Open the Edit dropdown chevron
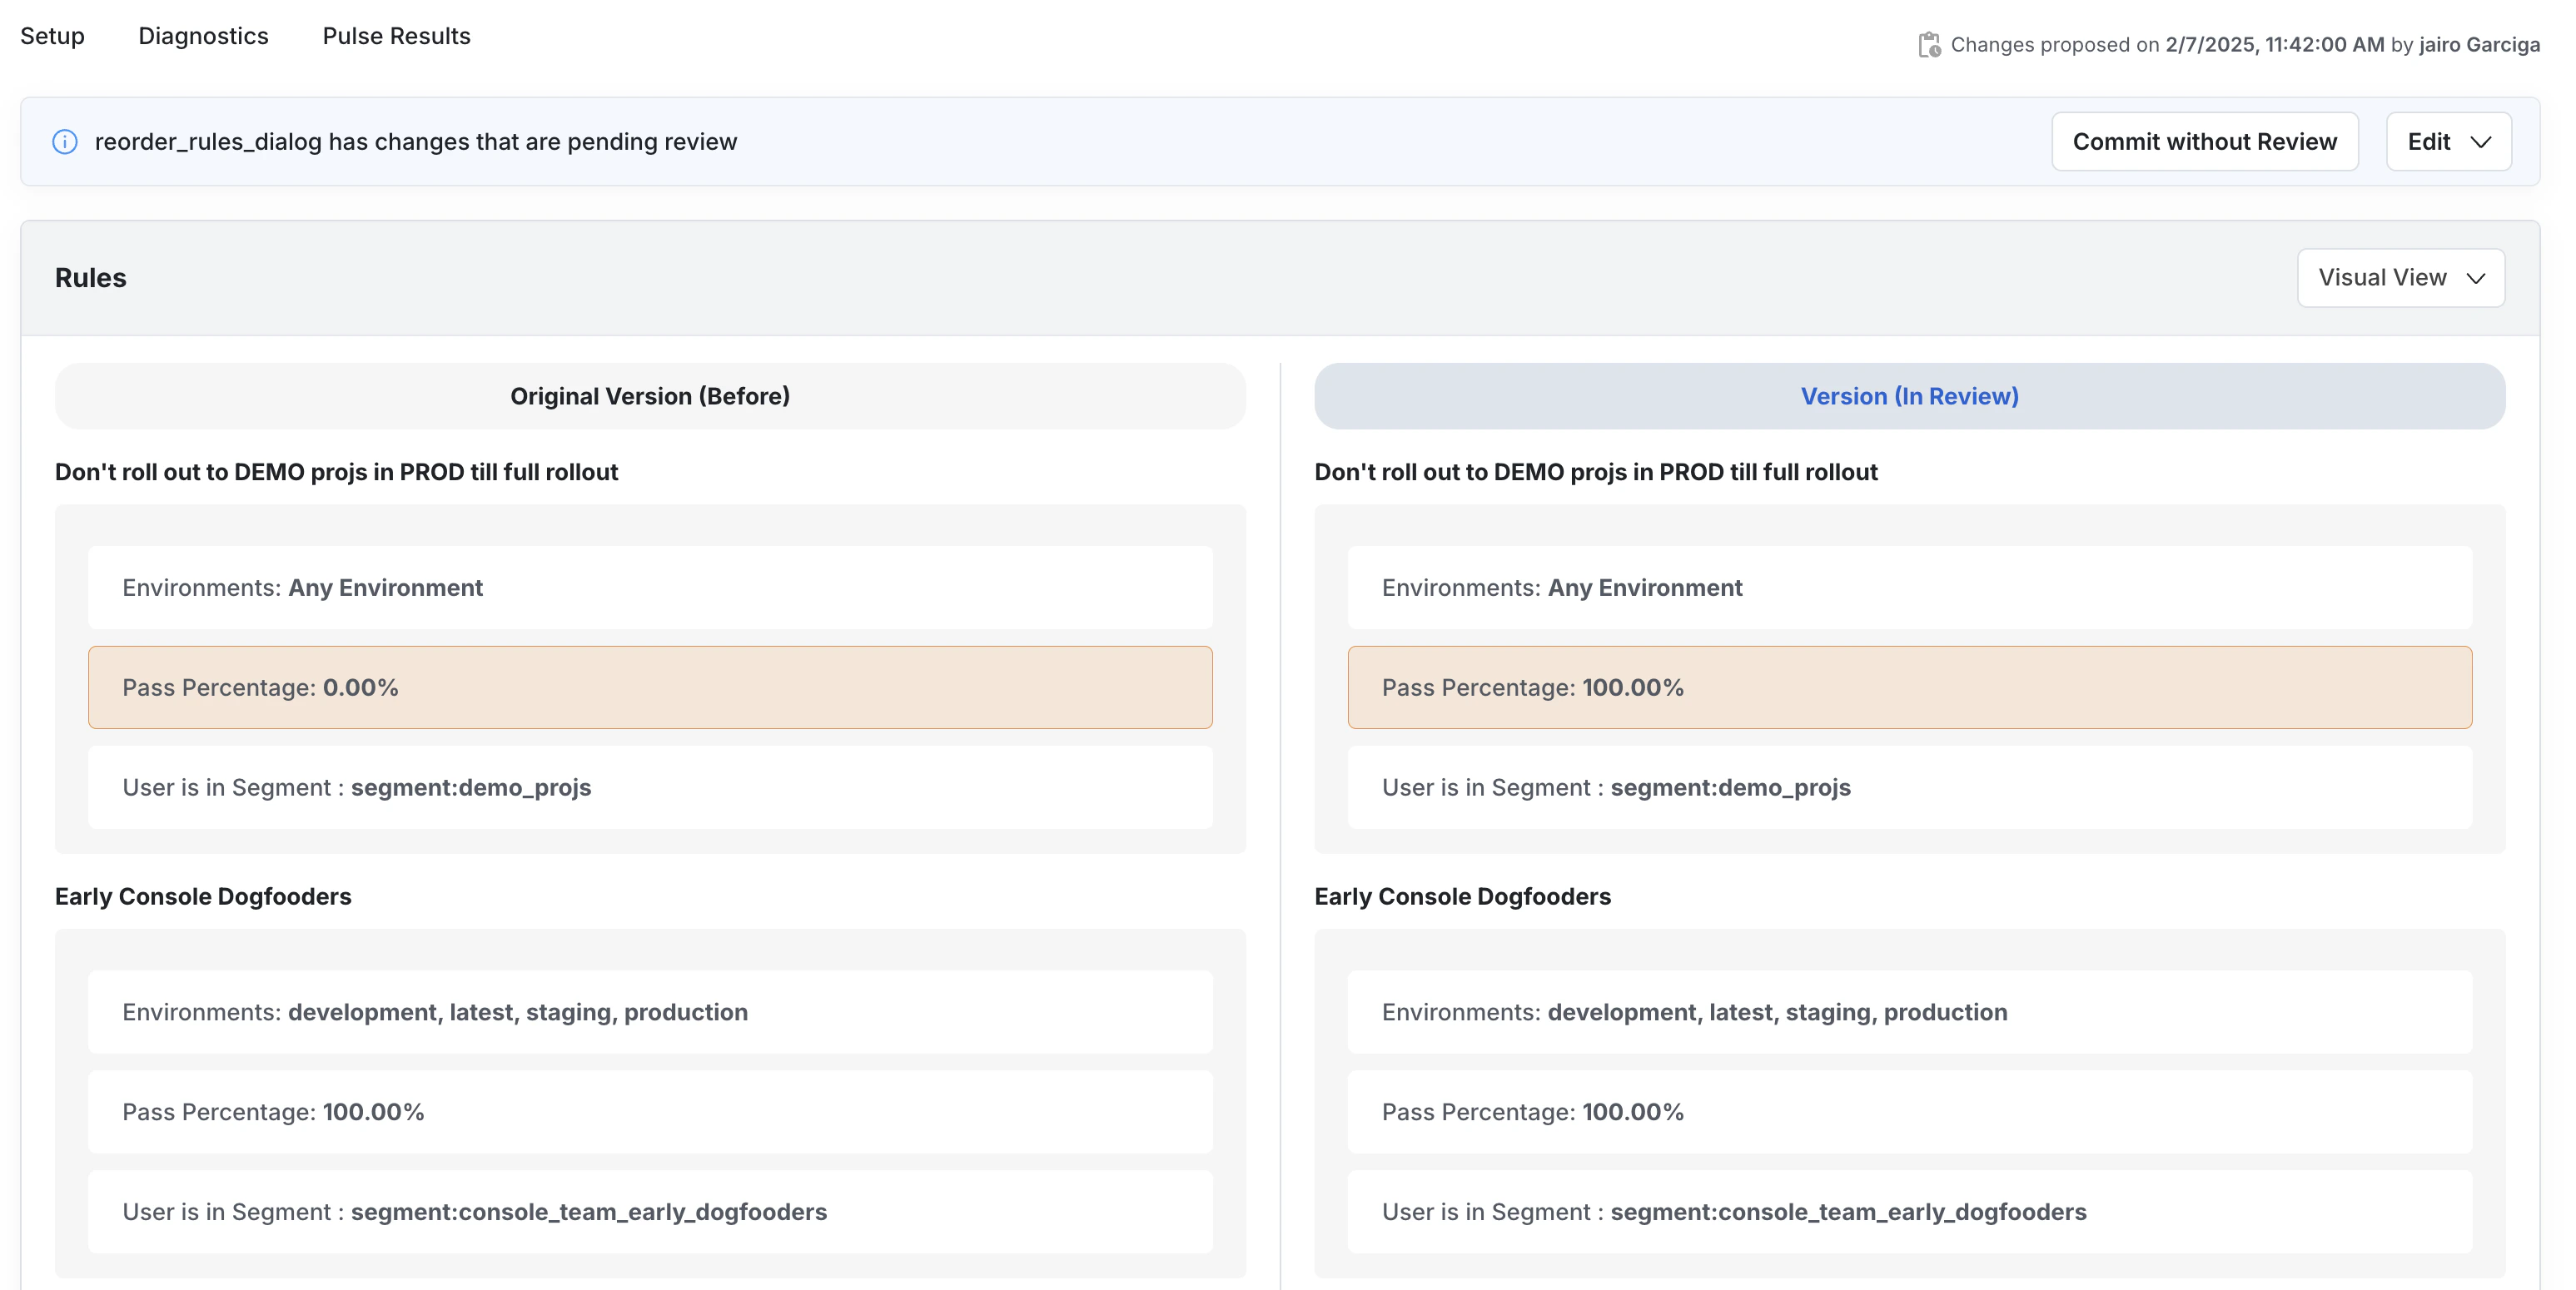Viewport: 2576px width, 1290px height. (2481, 142)
